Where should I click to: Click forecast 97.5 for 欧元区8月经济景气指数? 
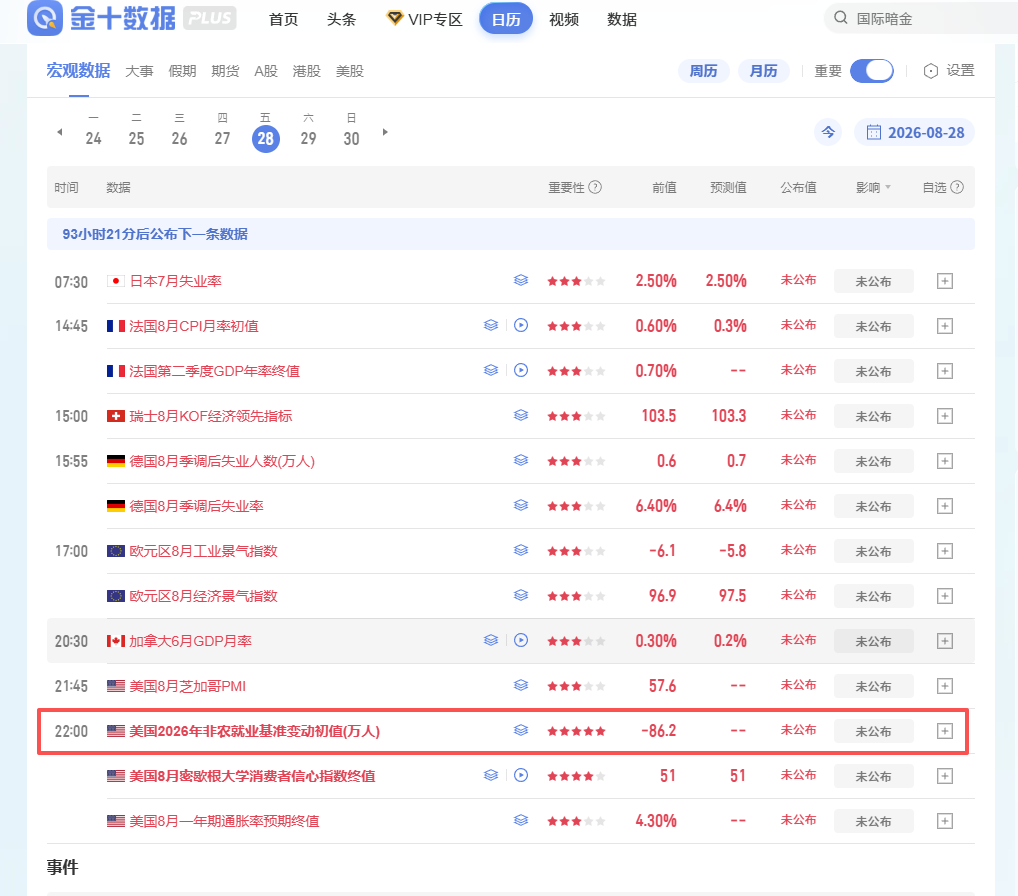point(732,595)
